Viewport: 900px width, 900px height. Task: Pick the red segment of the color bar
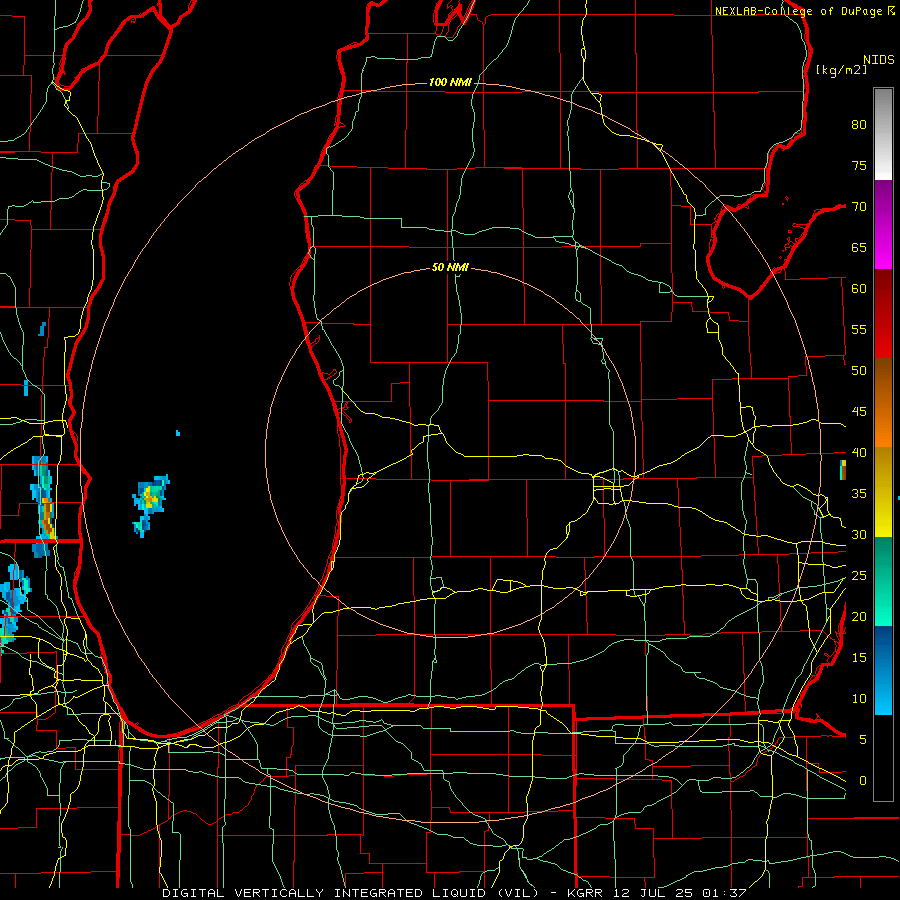[x=883, y=314]
